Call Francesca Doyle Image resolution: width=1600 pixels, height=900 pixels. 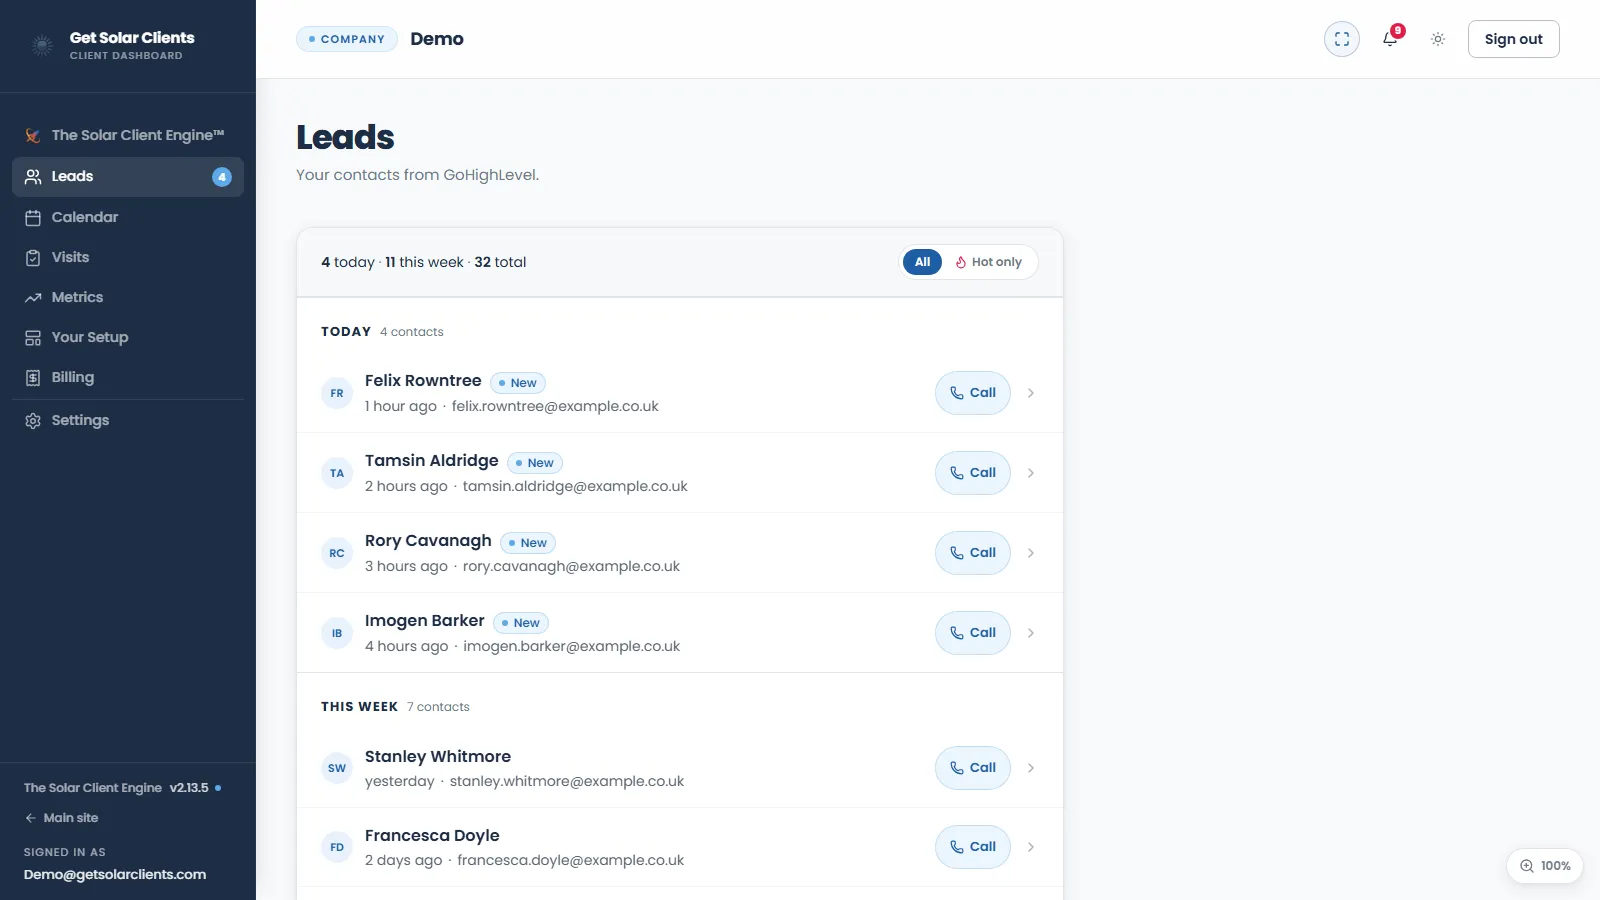click(x=972, y=847)
